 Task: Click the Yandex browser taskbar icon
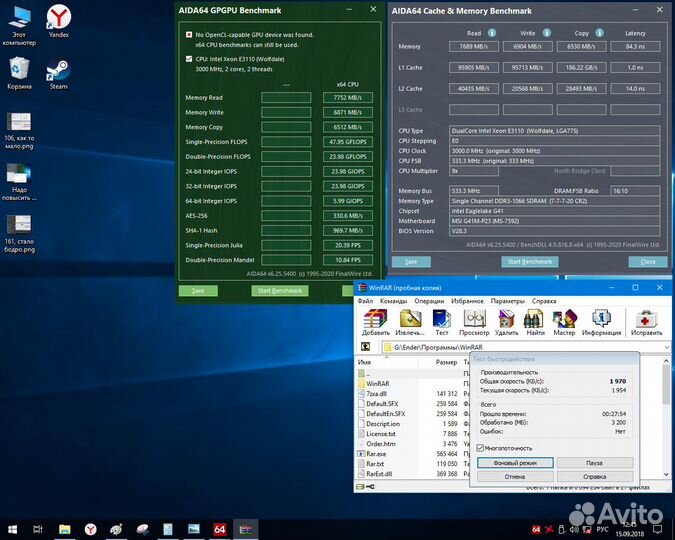[90, 529]
